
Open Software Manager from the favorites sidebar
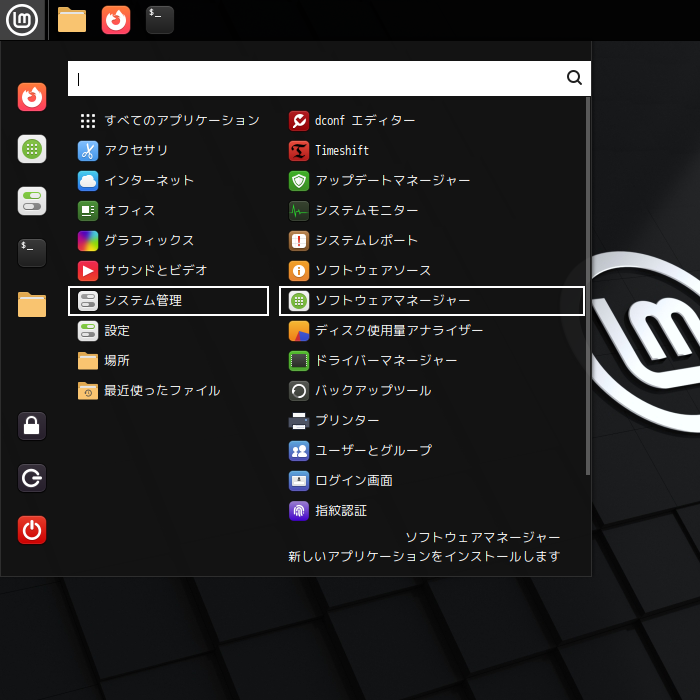pos(32,149)
